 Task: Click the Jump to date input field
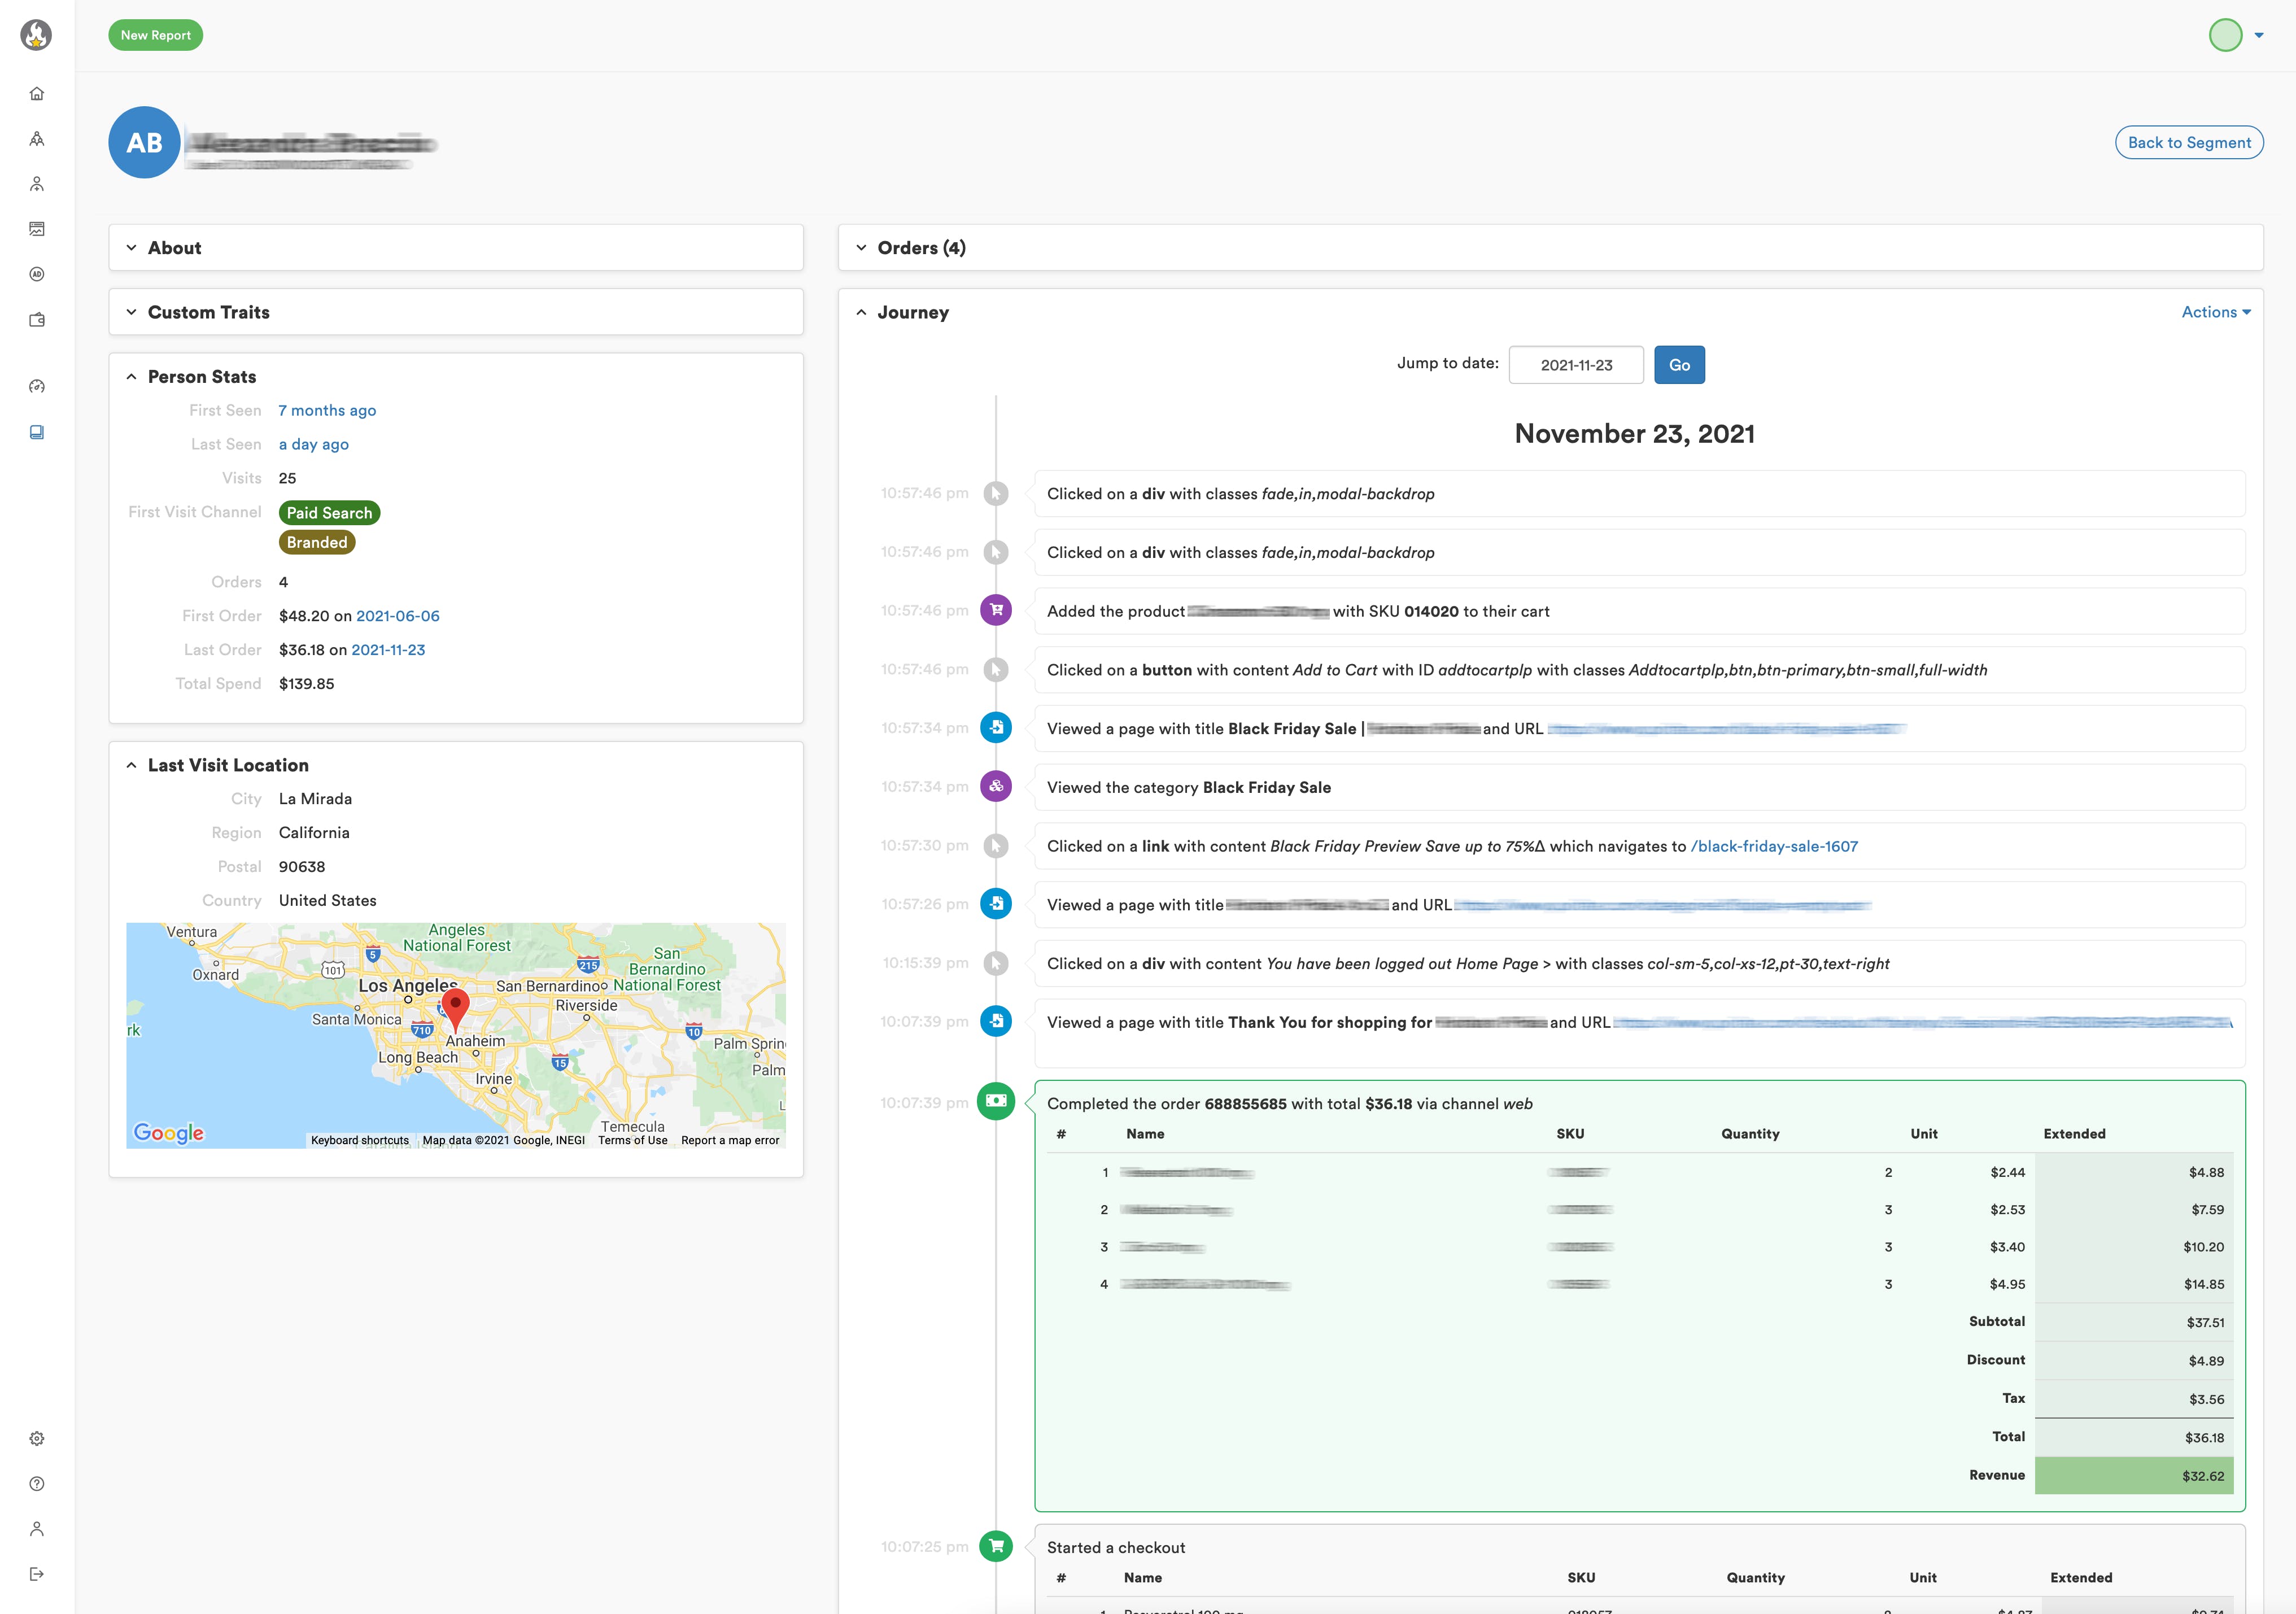pyautogui.click(x=1575, y=365)
